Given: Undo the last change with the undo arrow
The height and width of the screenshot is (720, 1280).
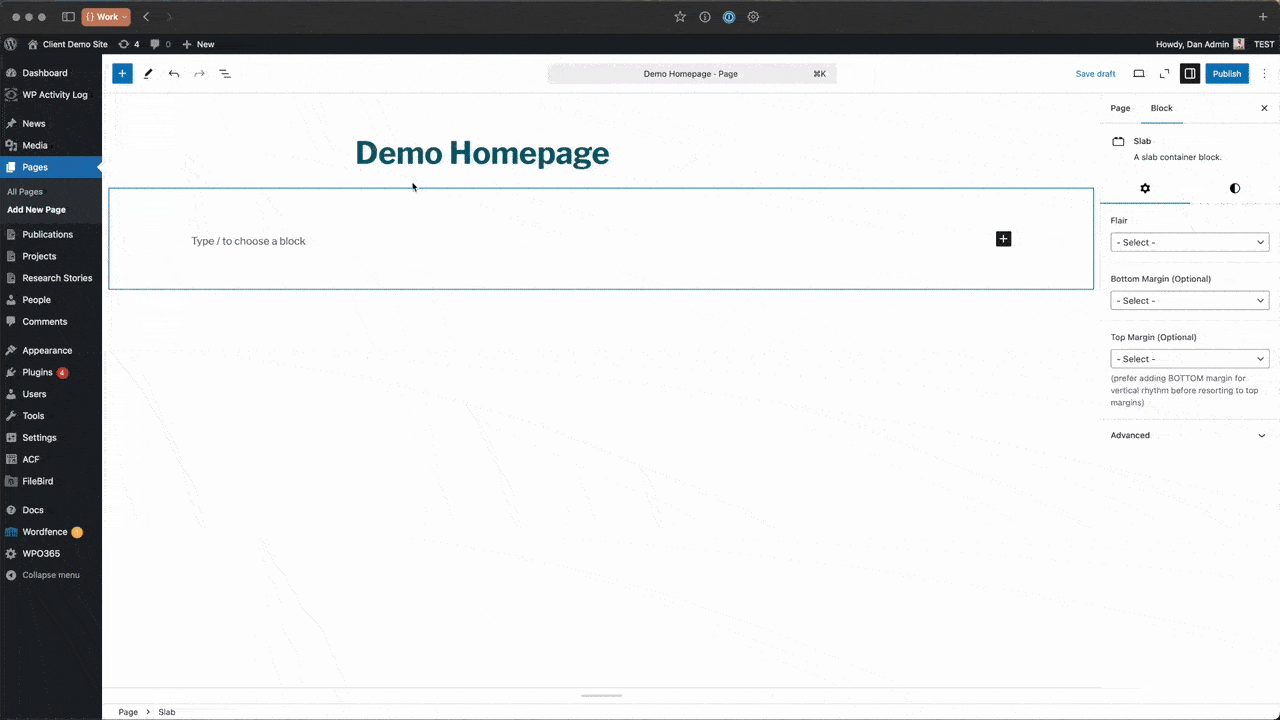Looking at the screenshot, I should (173, 73).
